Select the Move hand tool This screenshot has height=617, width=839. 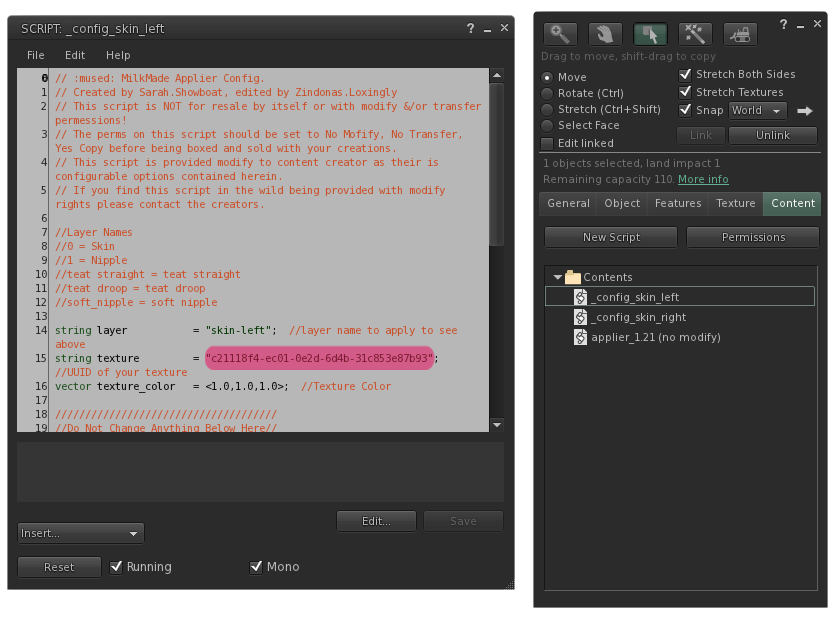coord(605,35)
